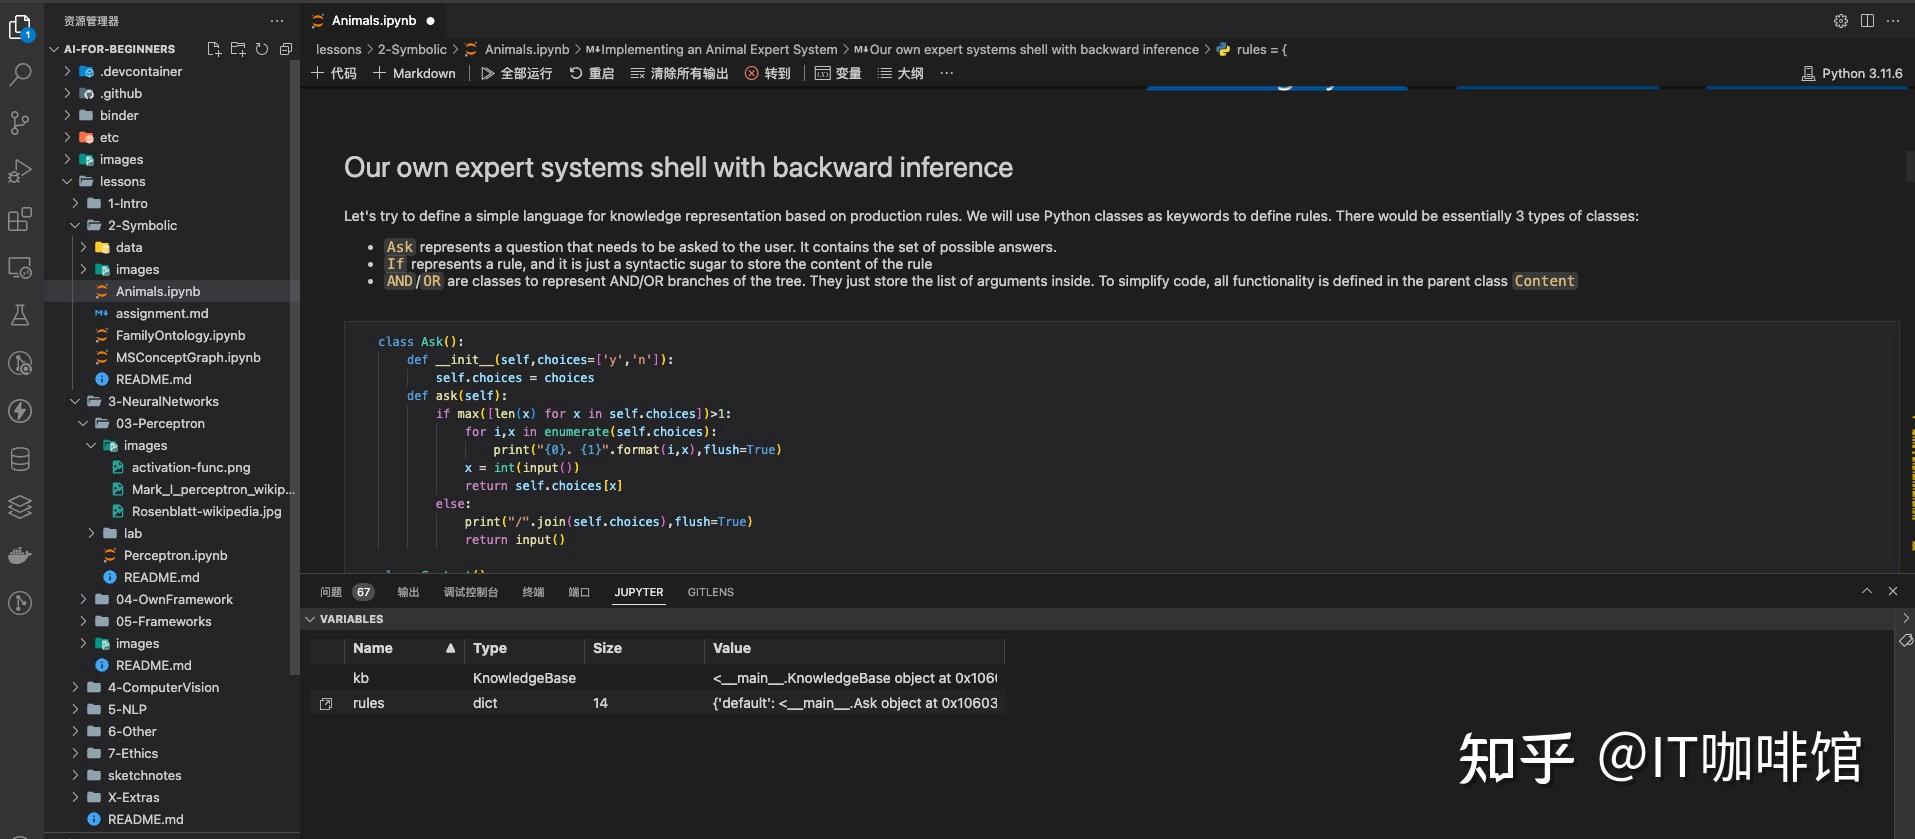Clear all outputs with 清除所有输出
The image size is (1915, 839).
[x=680, y=73]
